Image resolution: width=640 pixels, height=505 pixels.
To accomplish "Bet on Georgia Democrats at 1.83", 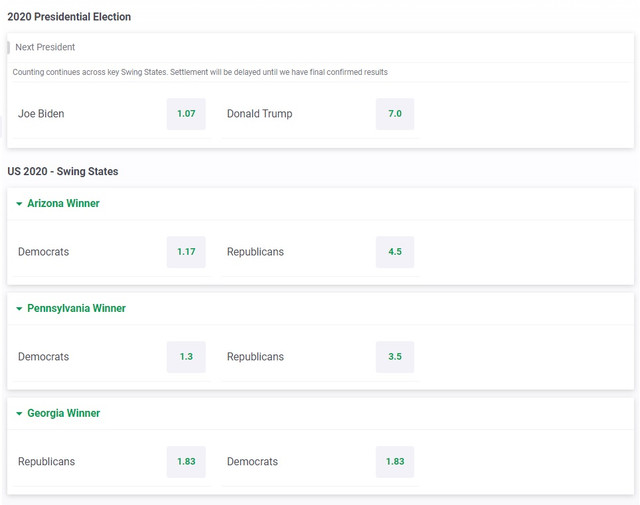I will (x=395, y=461).
